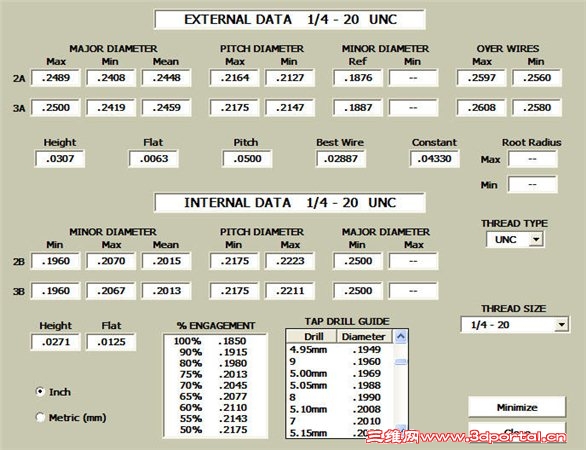This screenshot has height=450, width=586.
Task: Click the 2B minor diameter mean field .2015
Action: pos(166,261)
